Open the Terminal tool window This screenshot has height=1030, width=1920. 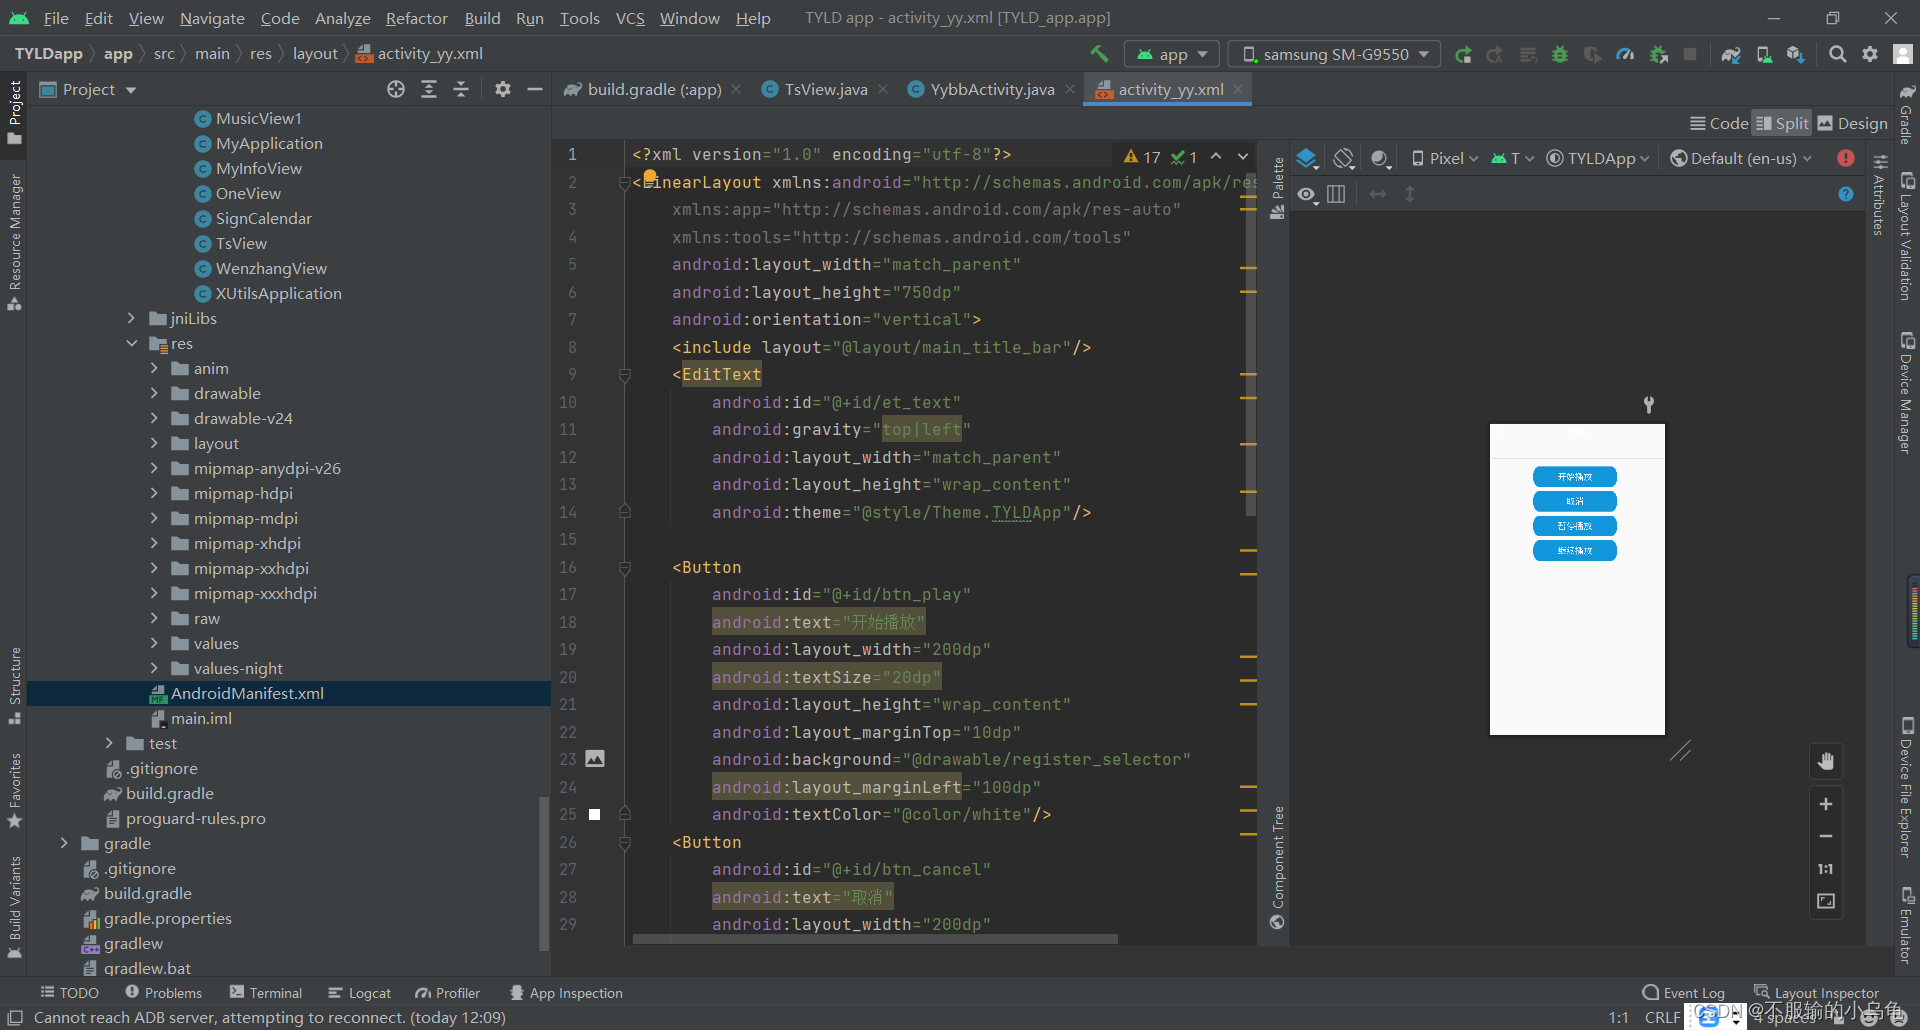pos(266,993)
